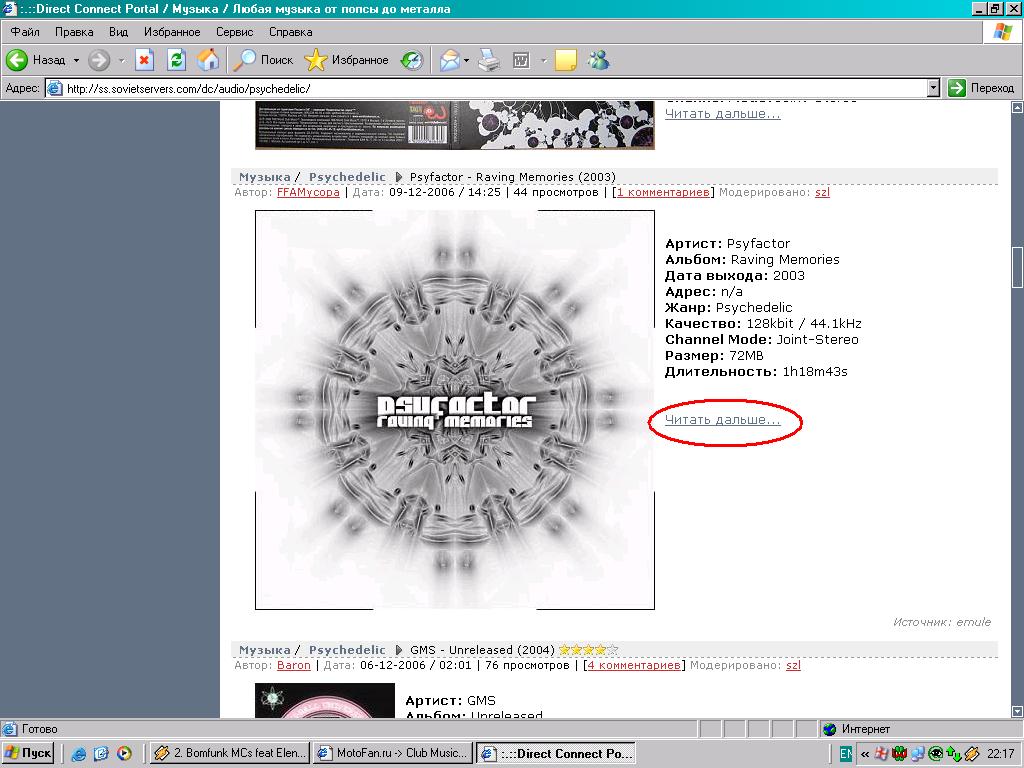The width and height of the screenshot is (1024, 768).
Task: Click the scrollbar up arrow
Action: [1017, 108]
